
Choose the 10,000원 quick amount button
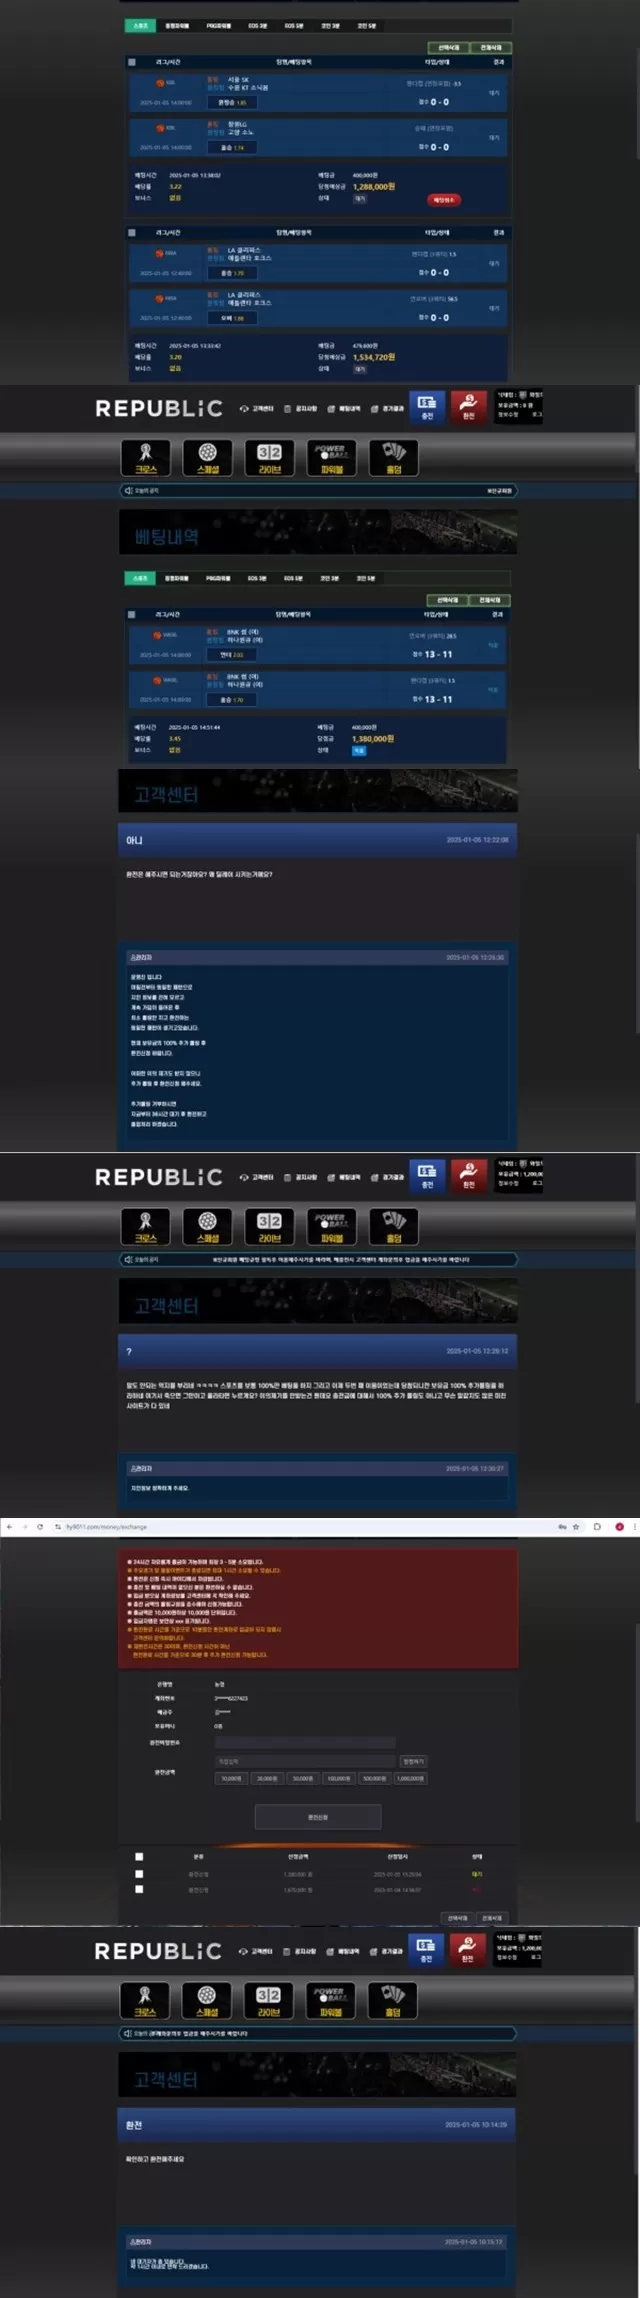coord(231,1778)
